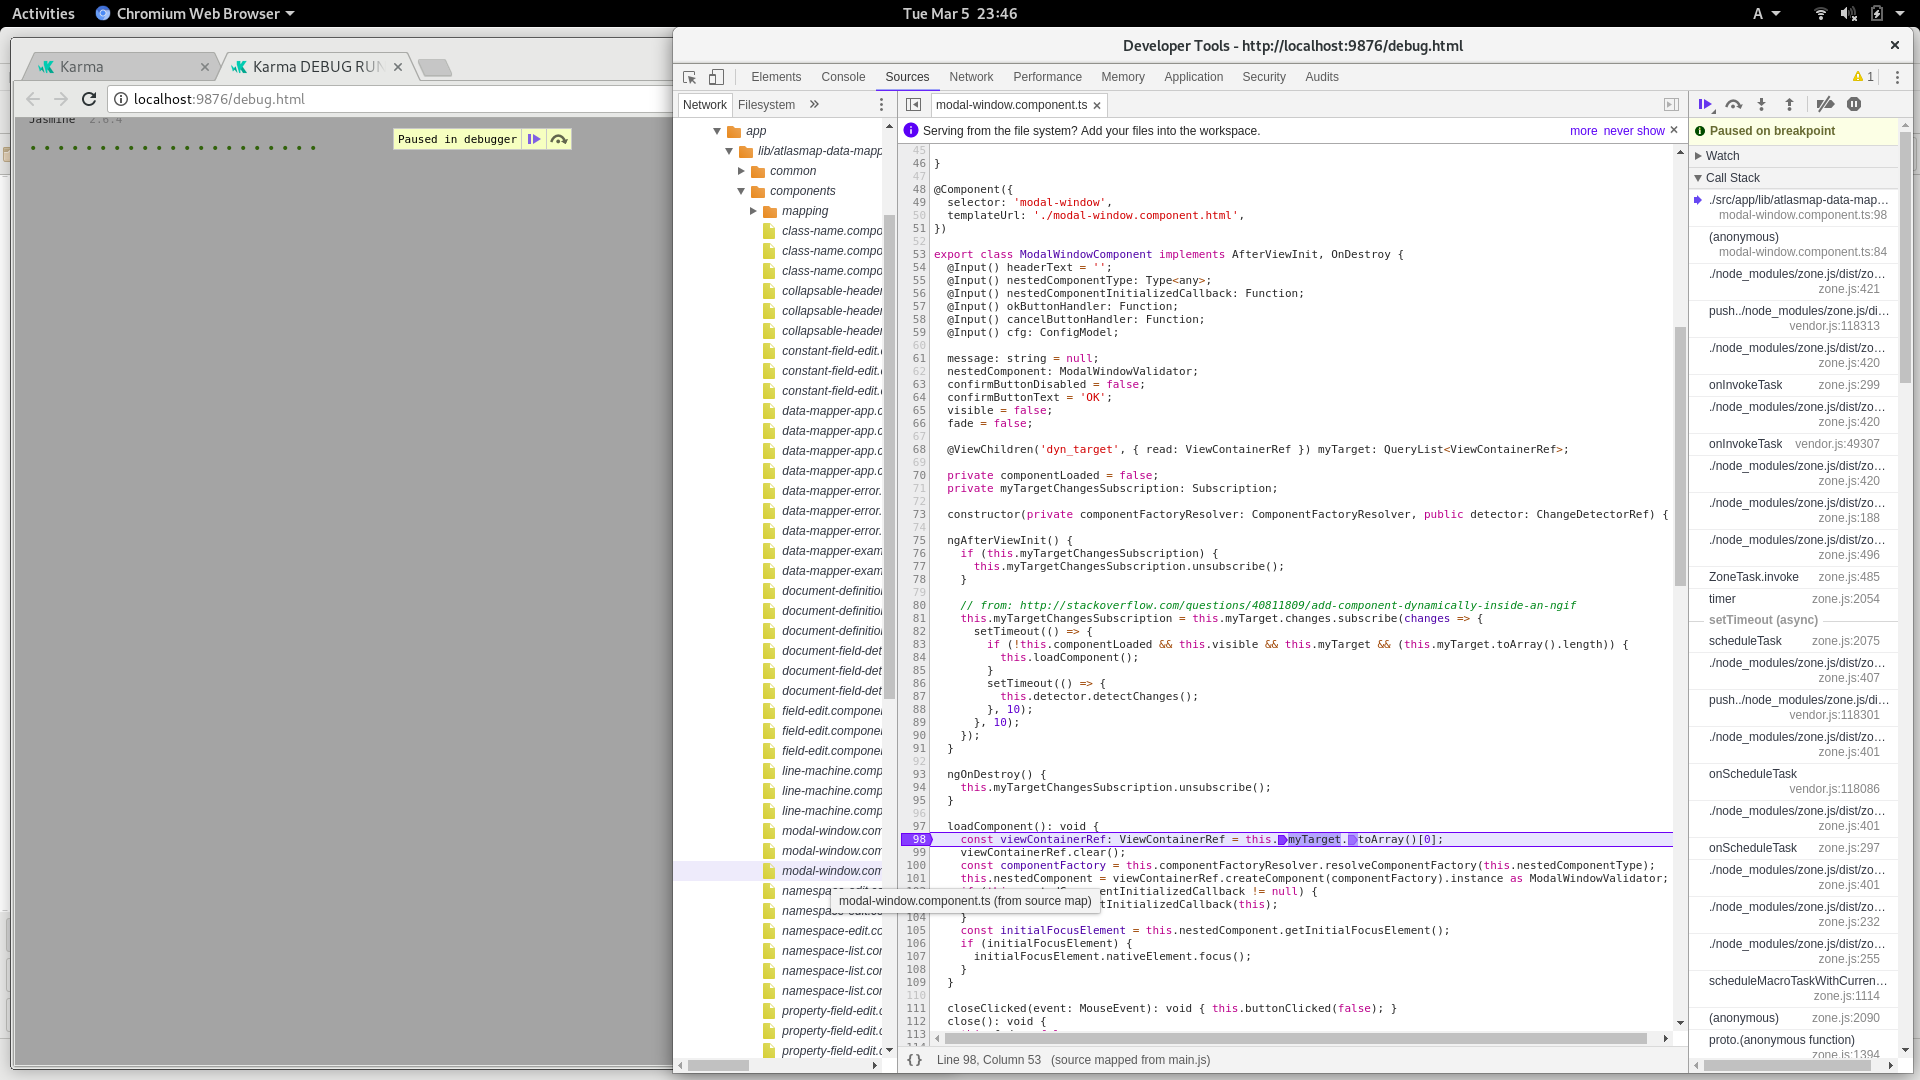Open the Memory tab
1920x1080 pixels.
(x=1123, y=77)
